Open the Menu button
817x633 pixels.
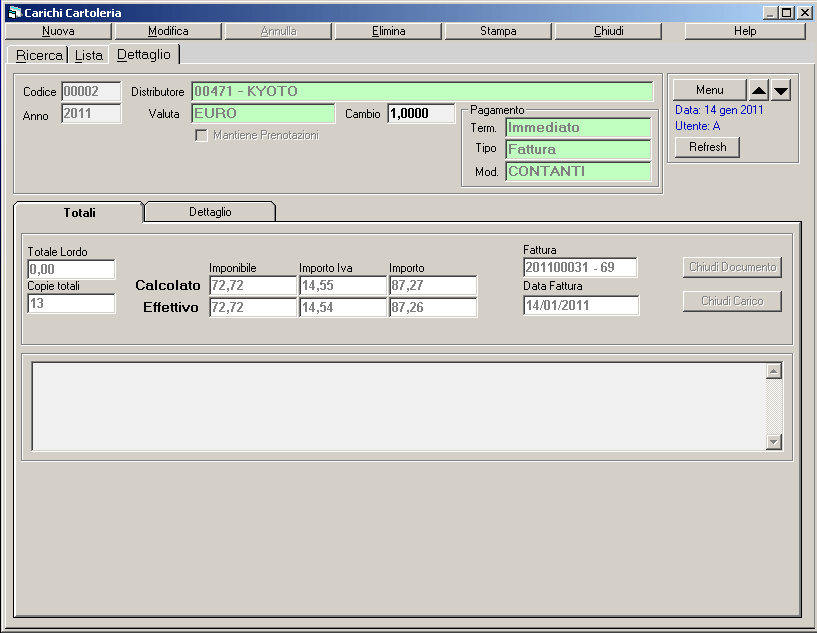pos(710,90)
